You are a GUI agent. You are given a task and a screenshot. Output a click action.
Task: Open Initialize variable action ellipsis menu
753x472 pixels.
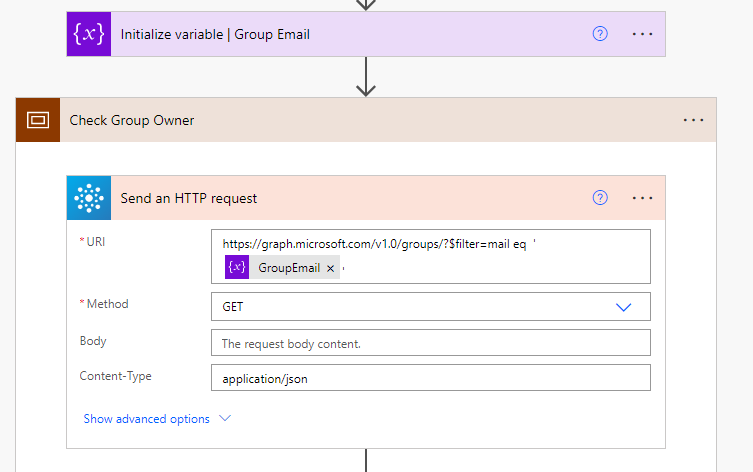(x=642, y=34)
